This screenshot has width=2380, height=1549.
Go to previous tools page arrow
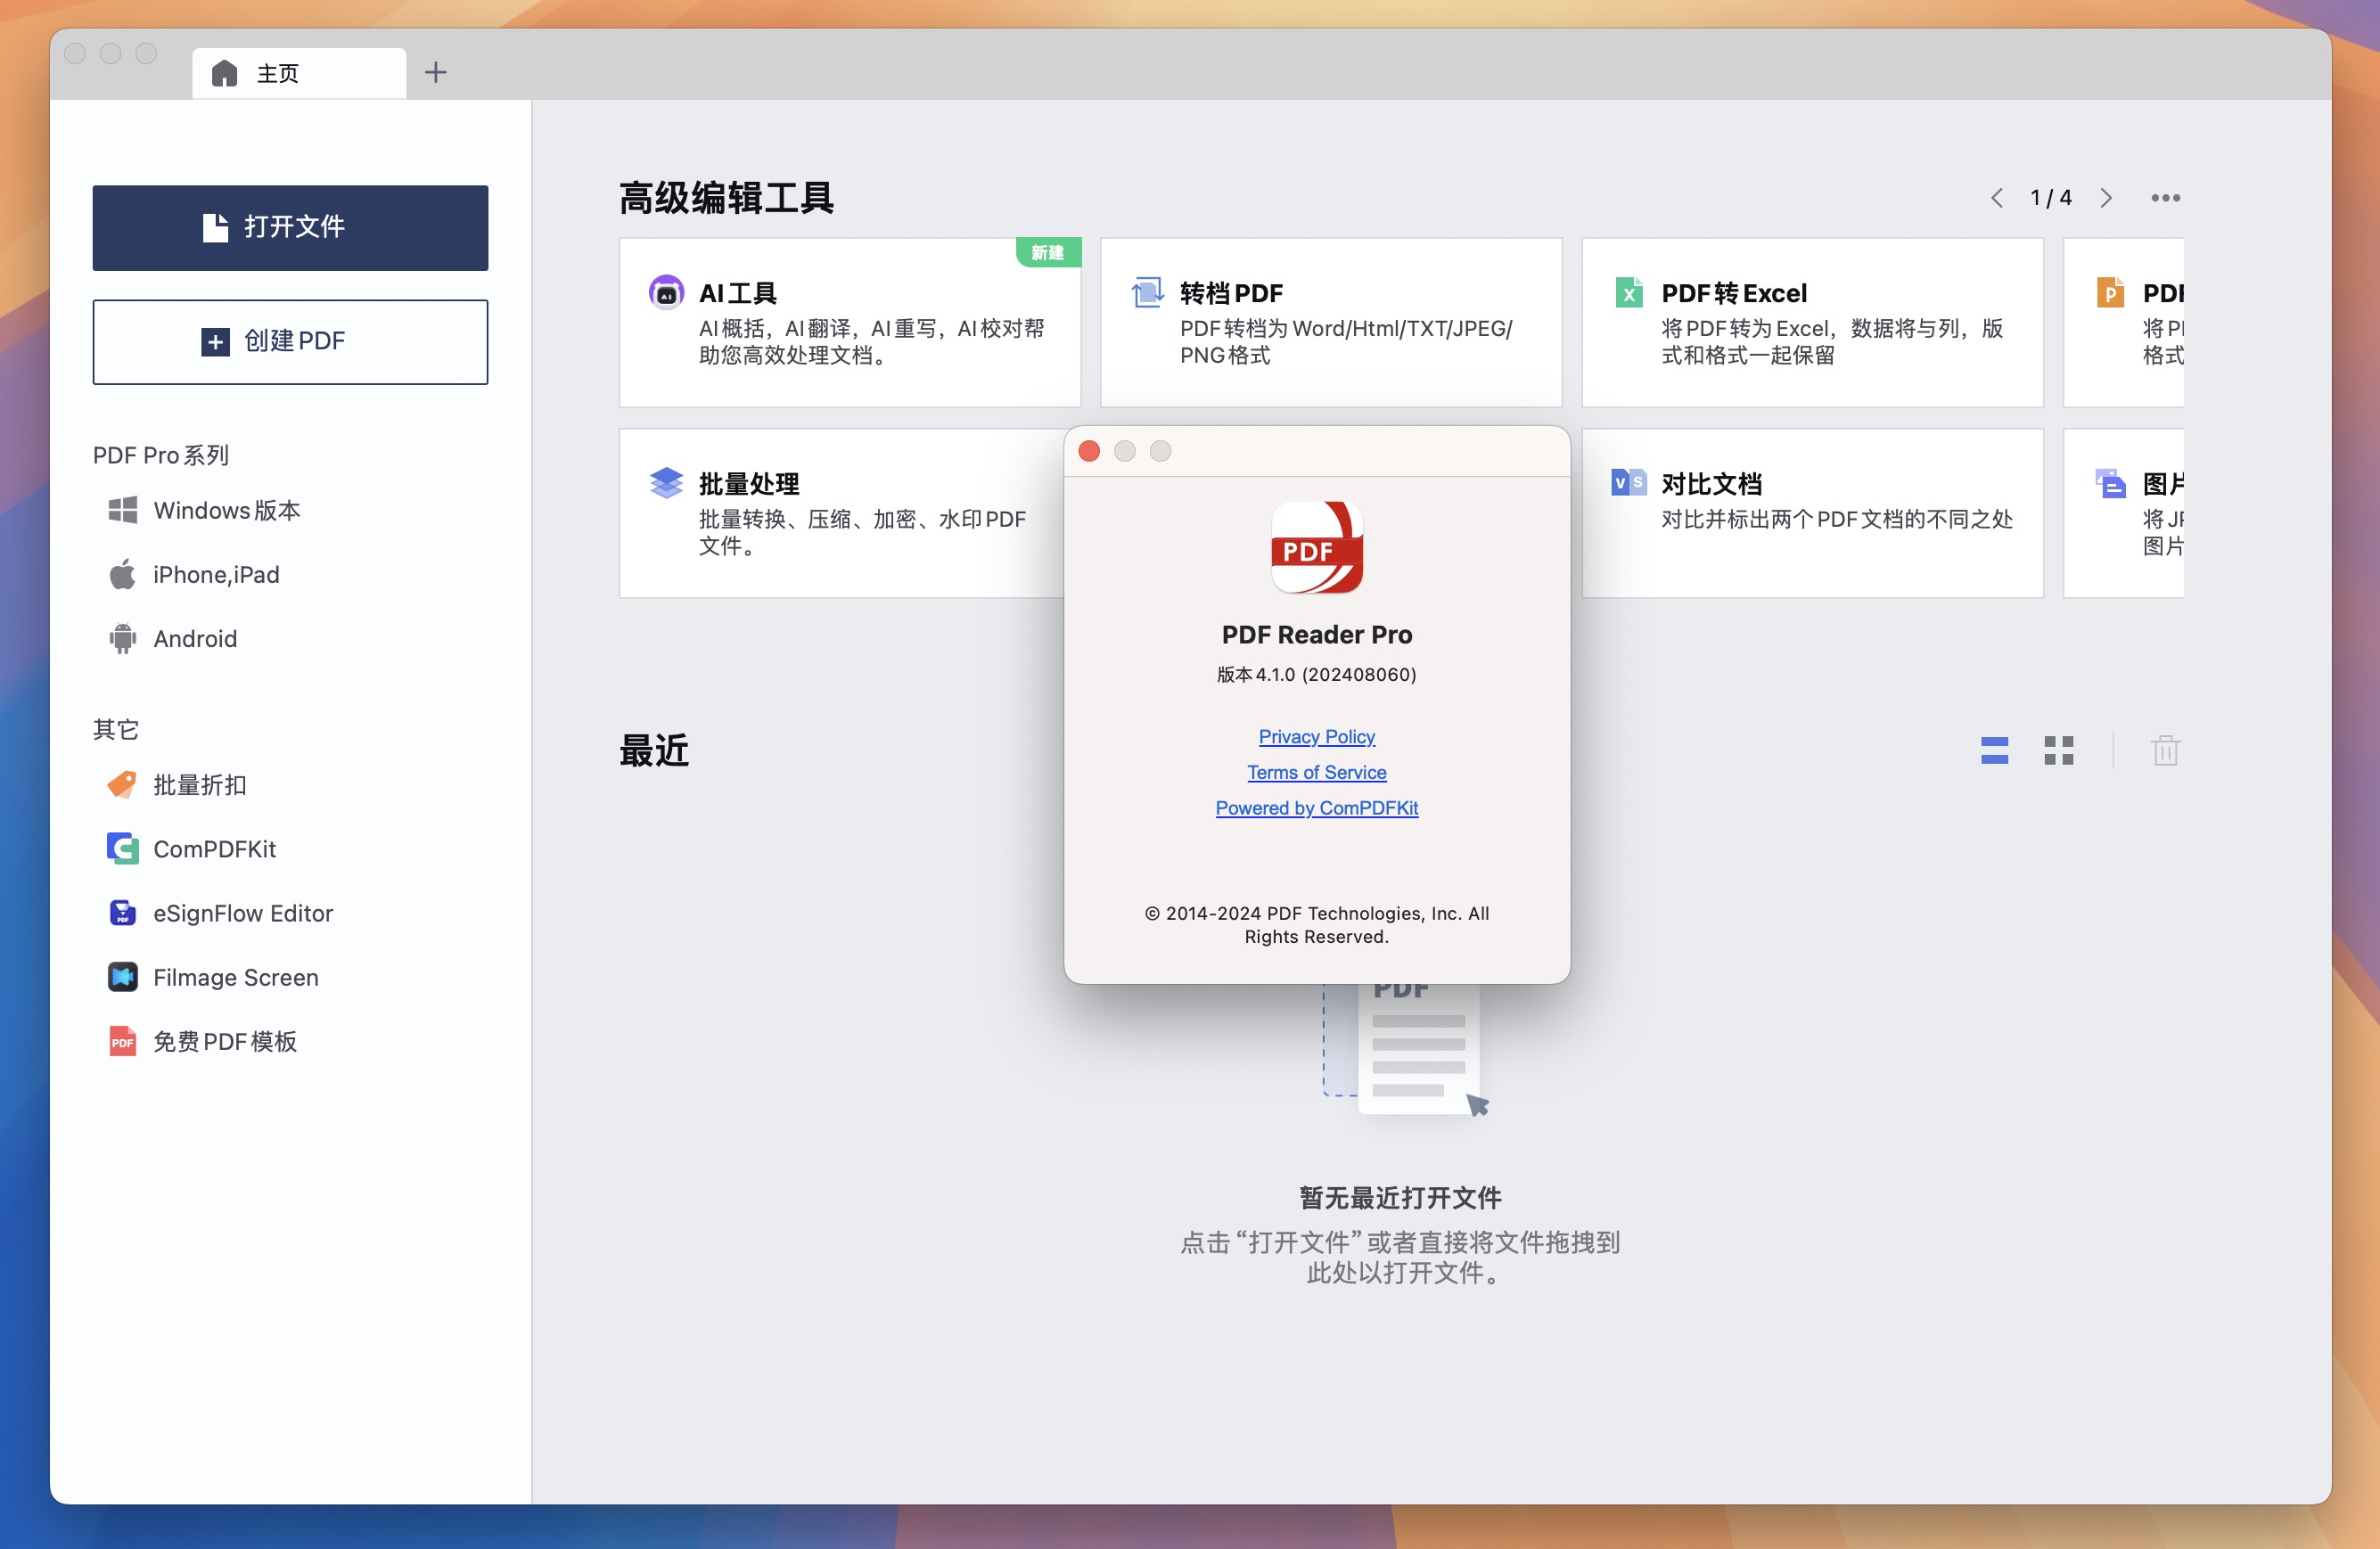[x=1996, y=198]
